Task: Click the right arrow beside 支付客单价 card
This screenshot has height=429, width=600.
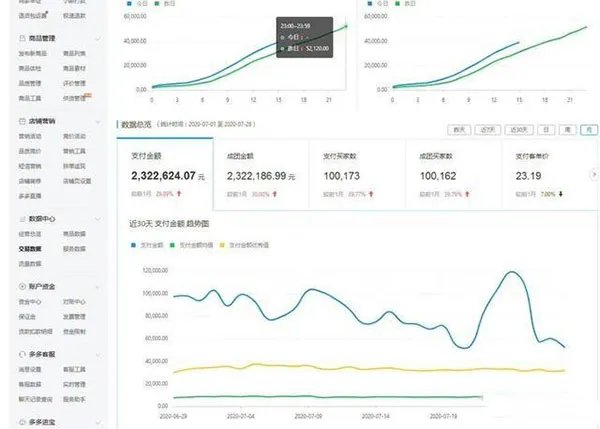Action: click(593, 173)
